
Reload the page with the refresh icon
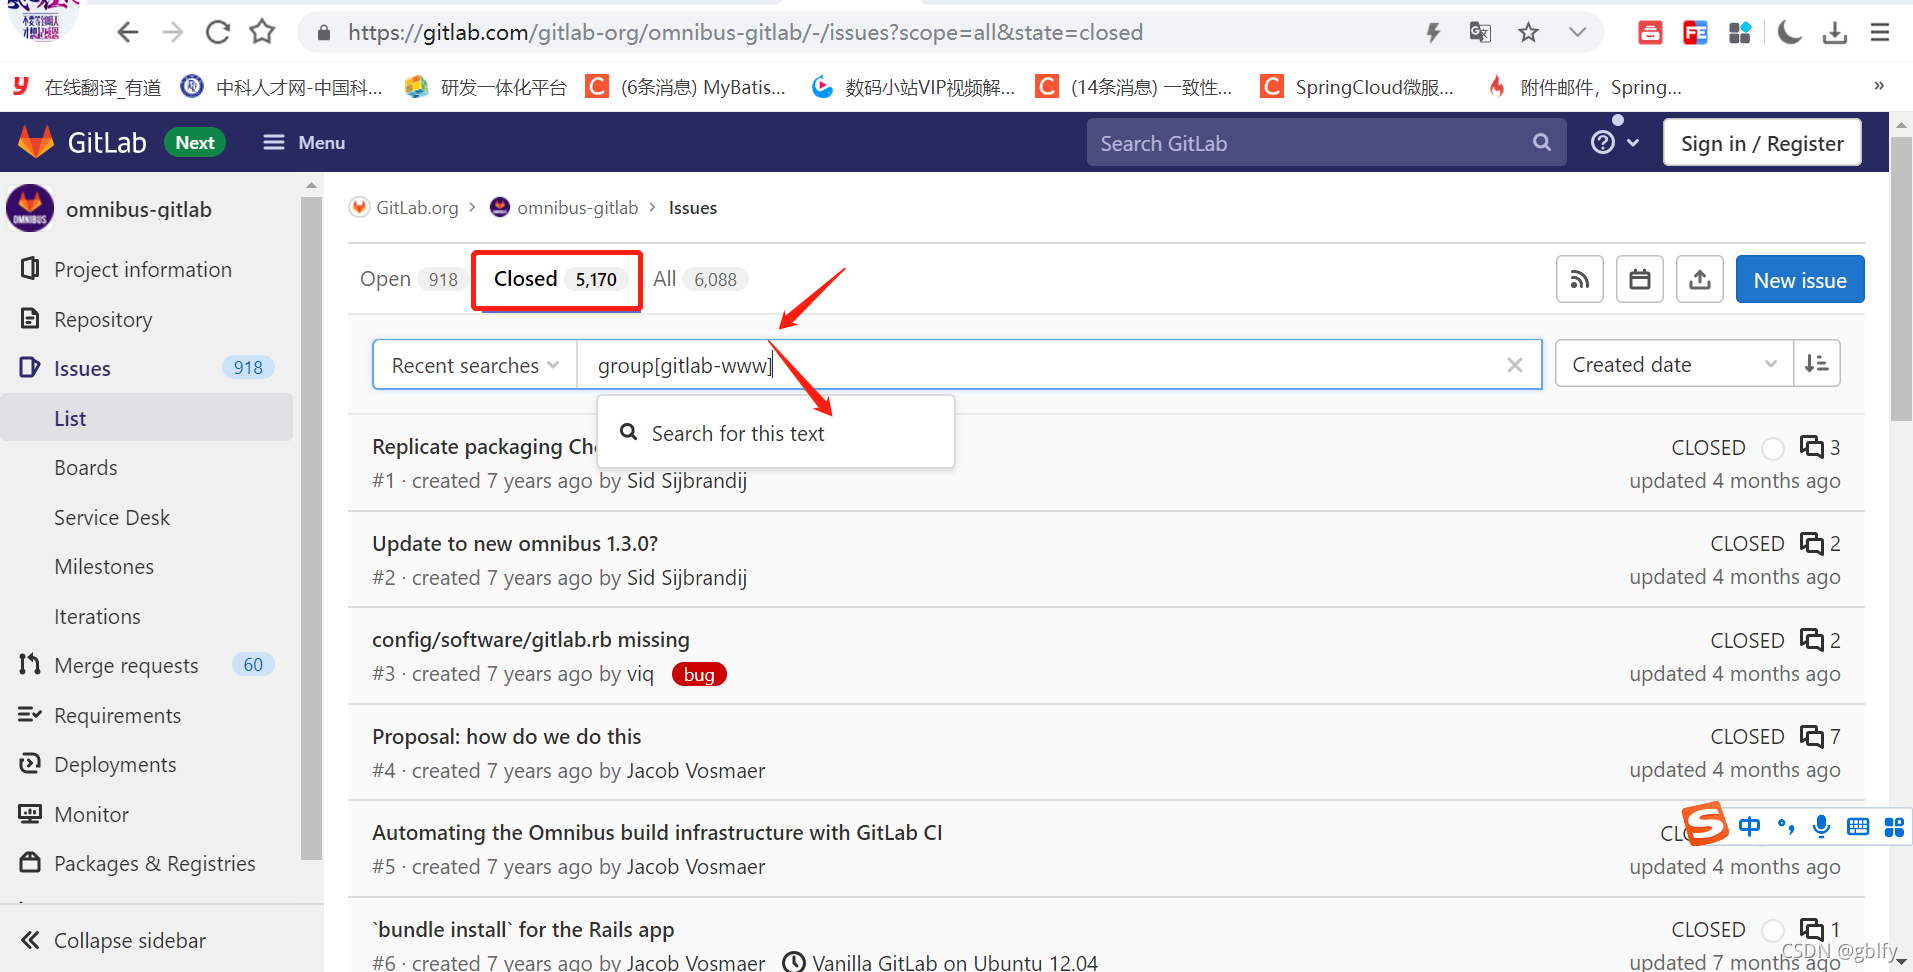point(217,32)
